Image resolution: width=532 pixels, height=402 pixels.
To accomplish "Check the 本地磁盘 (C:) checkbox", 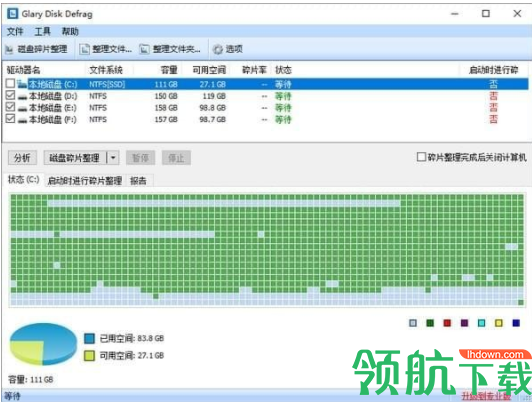I will coord(11,83).
